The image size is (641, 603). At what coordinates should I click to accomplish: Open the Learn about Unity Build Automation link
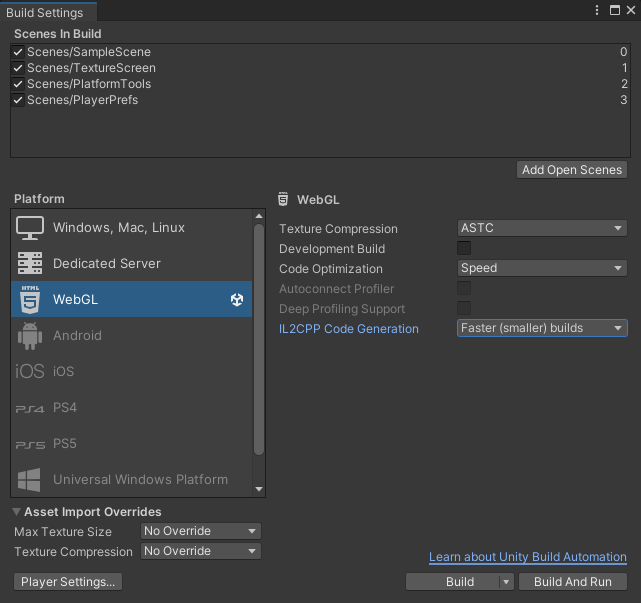point(527,557)
